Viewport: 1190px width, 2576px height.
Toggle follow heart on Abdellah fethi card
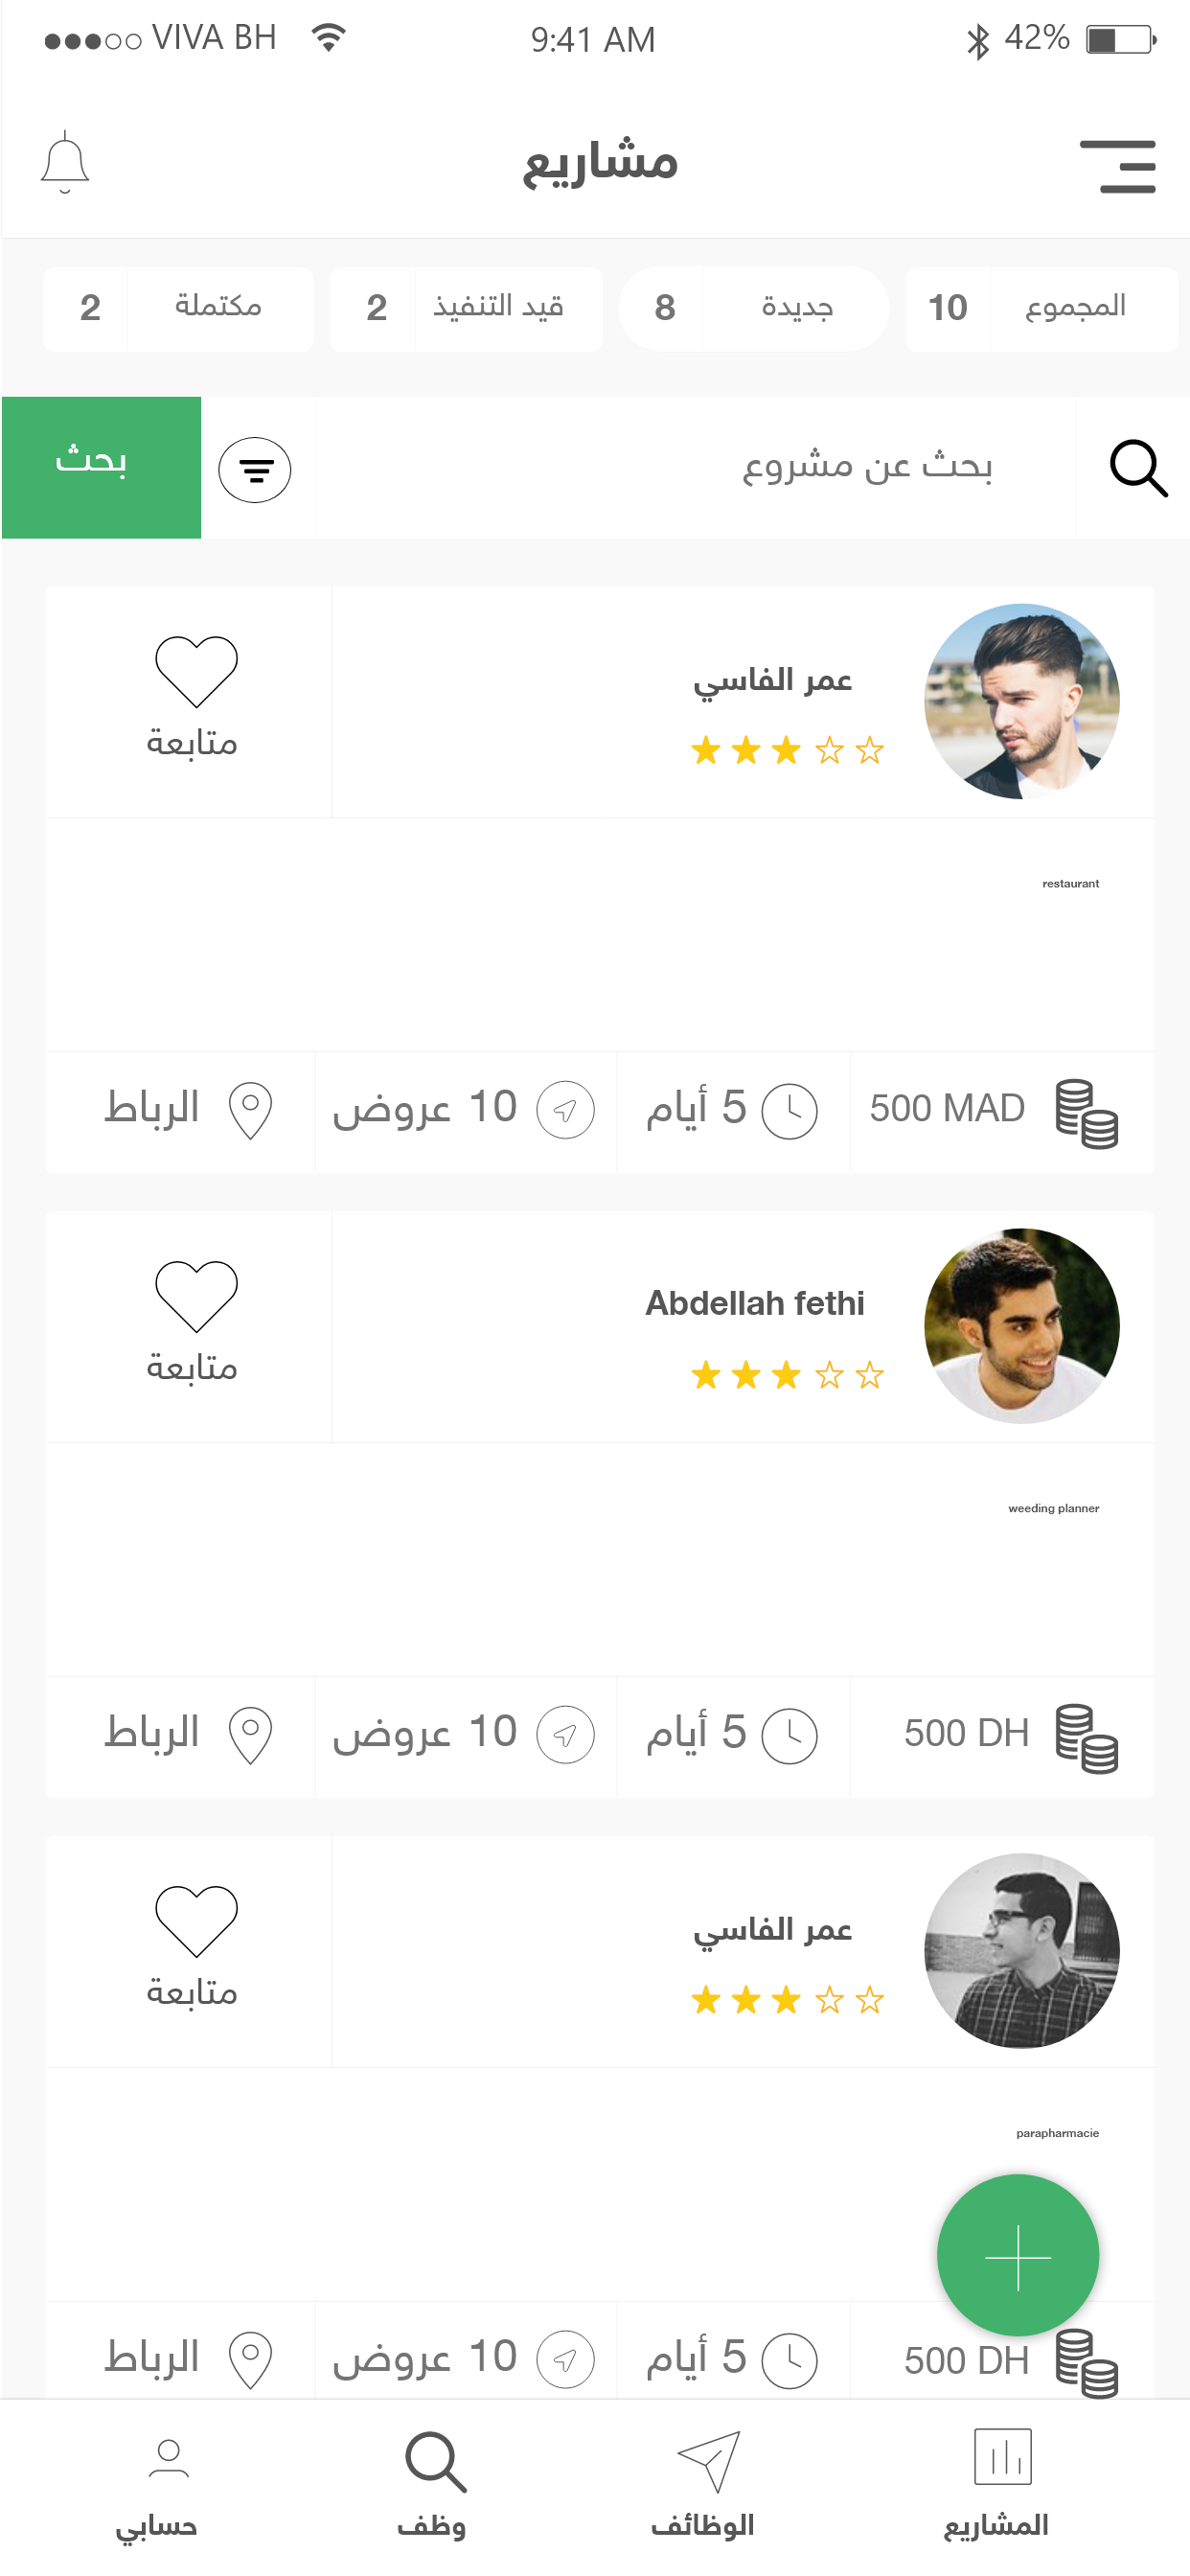[196, 1296]
